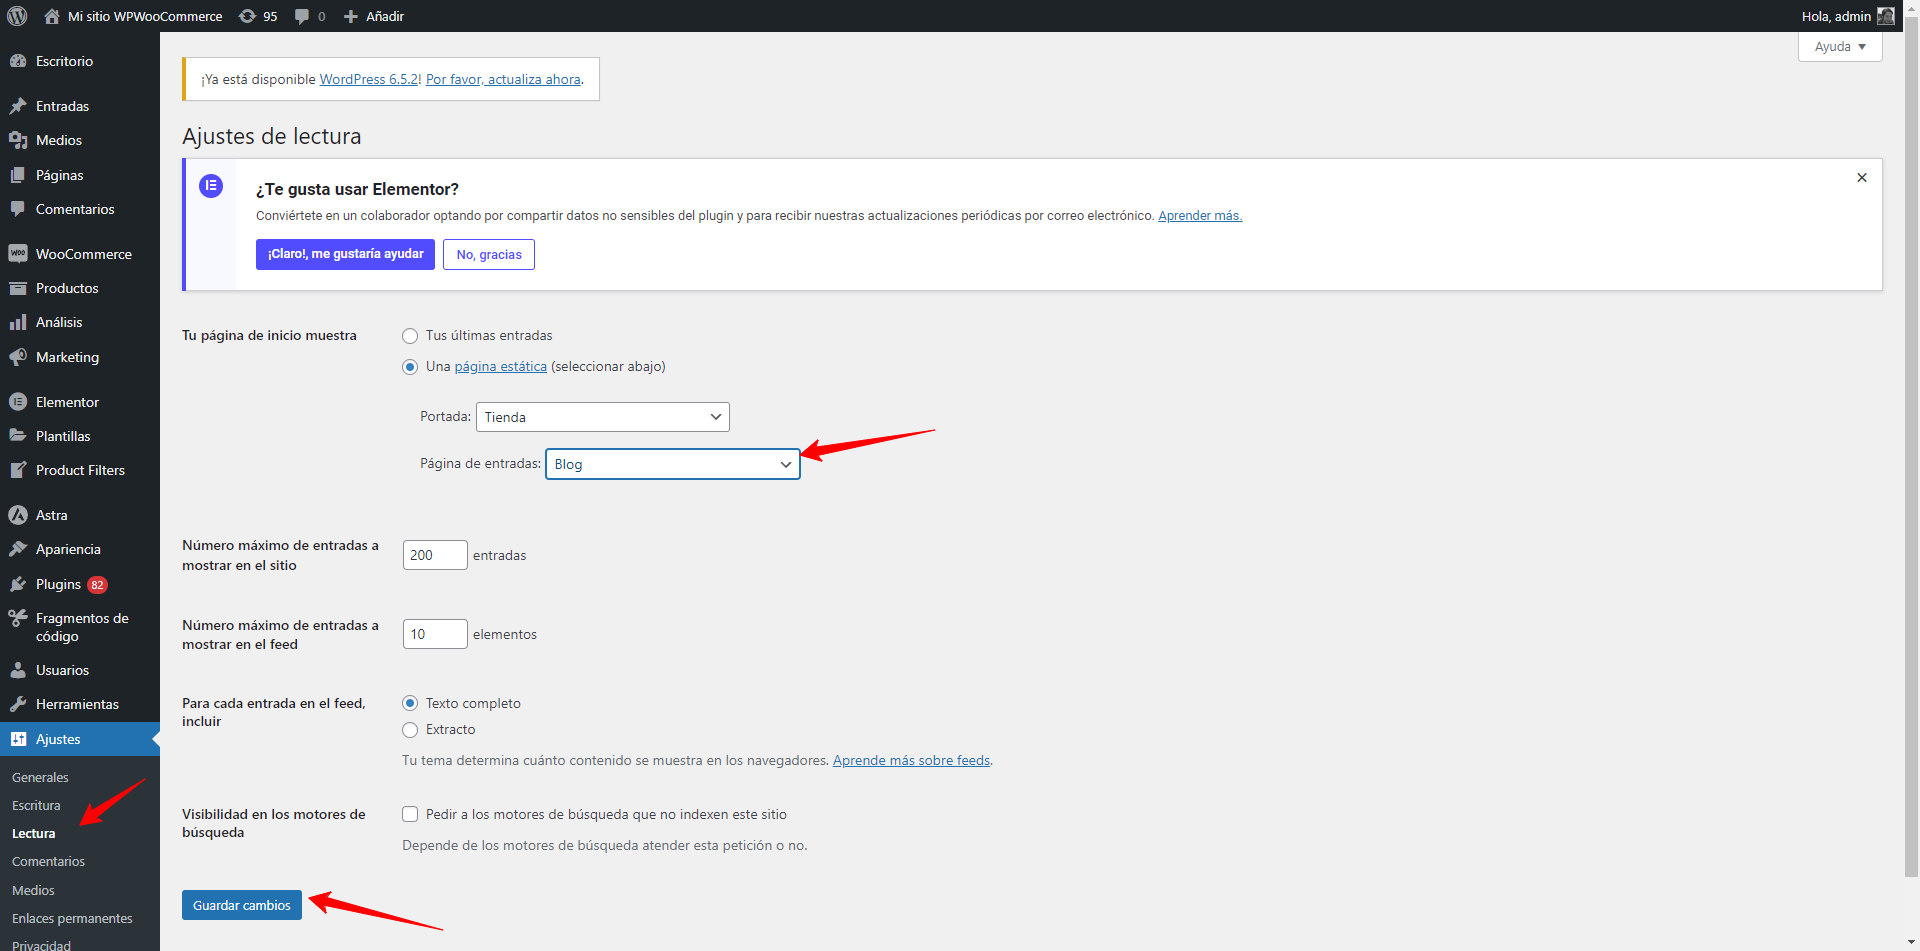1920x951 pixels.
Task: Click the sidebar Comentarios bubble icon
Action: pyautogui.click(x=18, y=209)
